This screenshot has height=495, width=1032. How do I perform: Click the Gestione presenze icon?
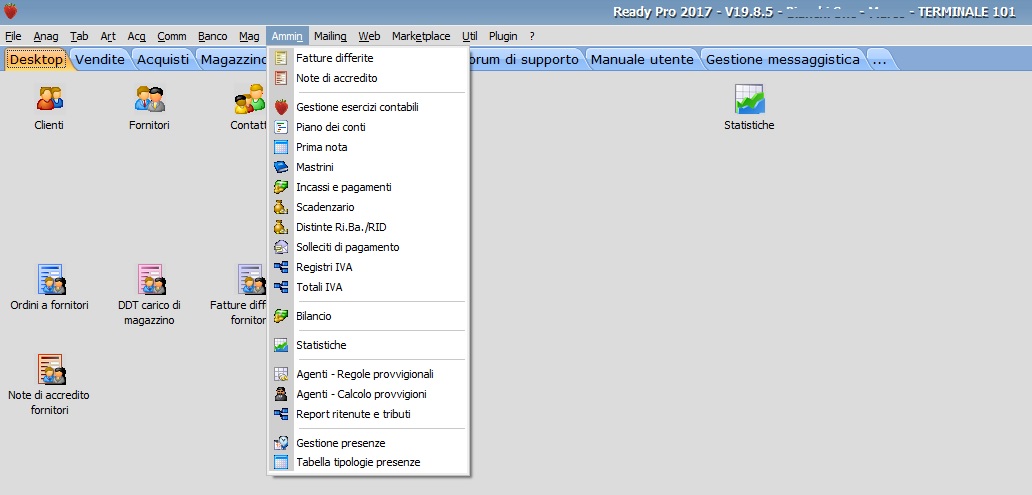(281, 443)
